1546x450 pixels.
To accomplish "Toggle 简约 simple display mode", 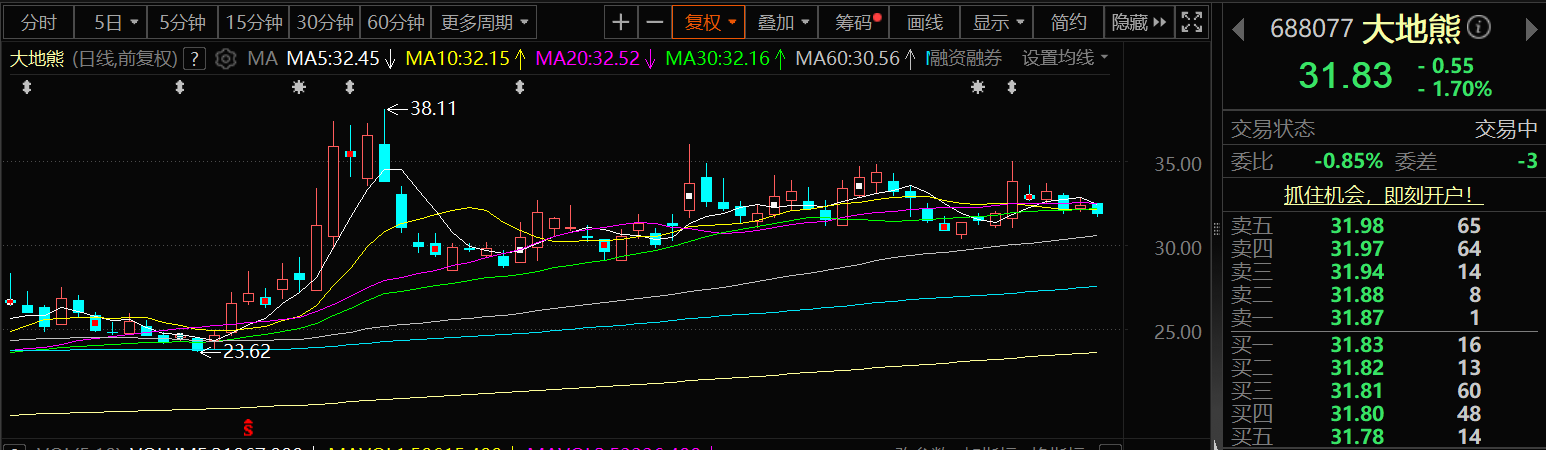I will (x=1068, y=22).
